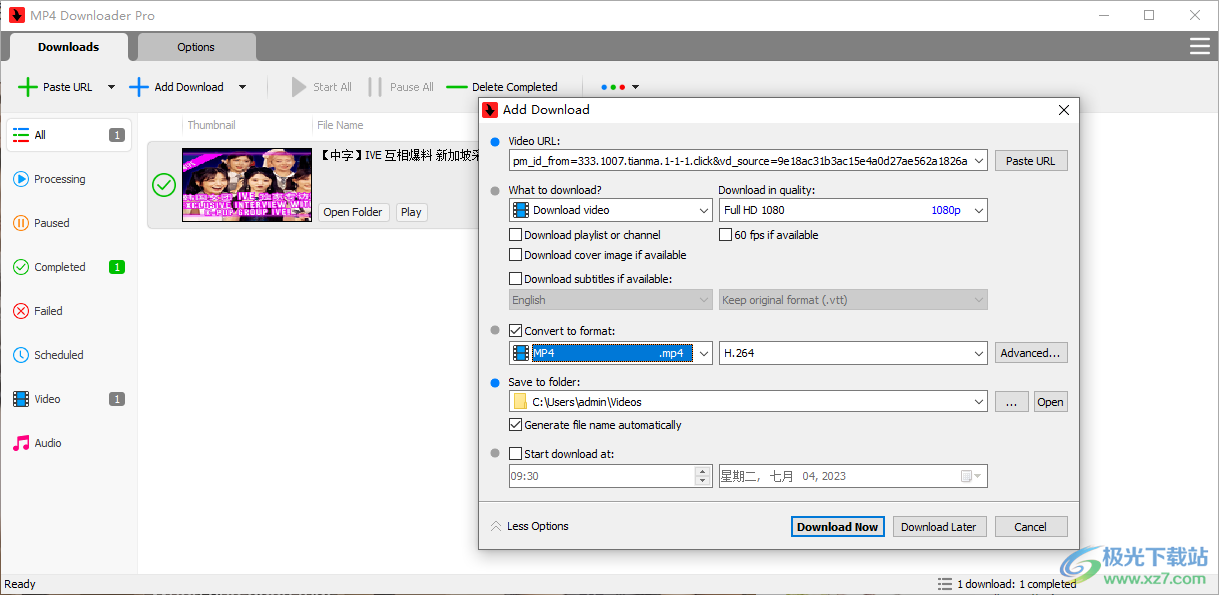1219x595 pixels.
Task: Open the Paste URL dropdown arrow
Action: (111, 87)
